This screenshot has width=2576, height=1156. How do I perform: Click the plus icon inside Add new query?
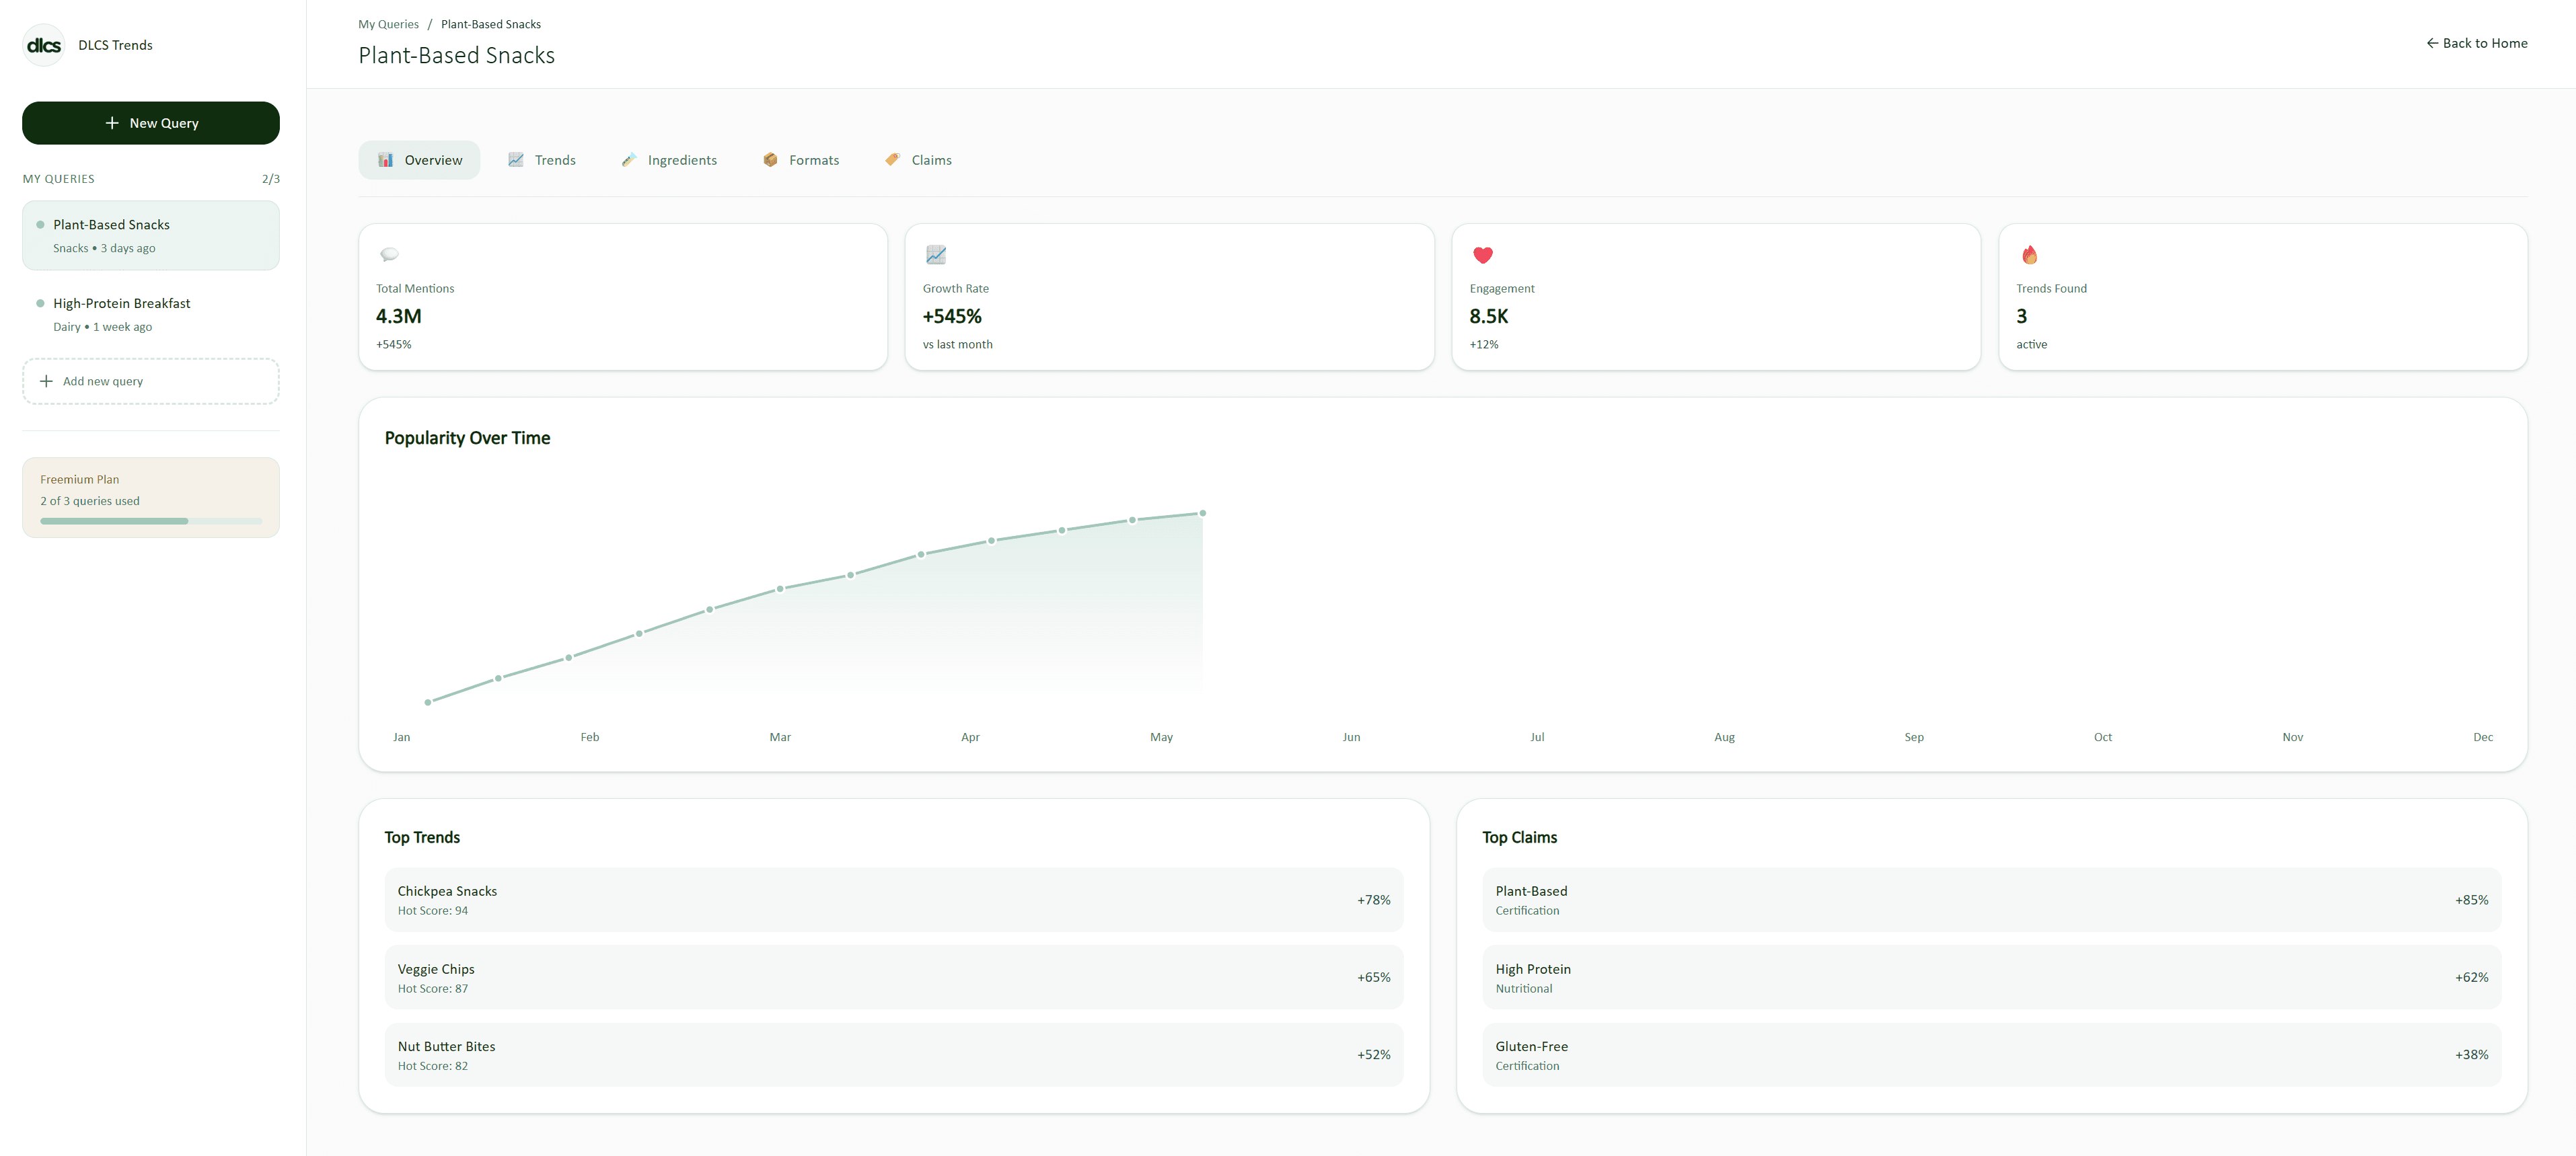[x=46, y=380]
